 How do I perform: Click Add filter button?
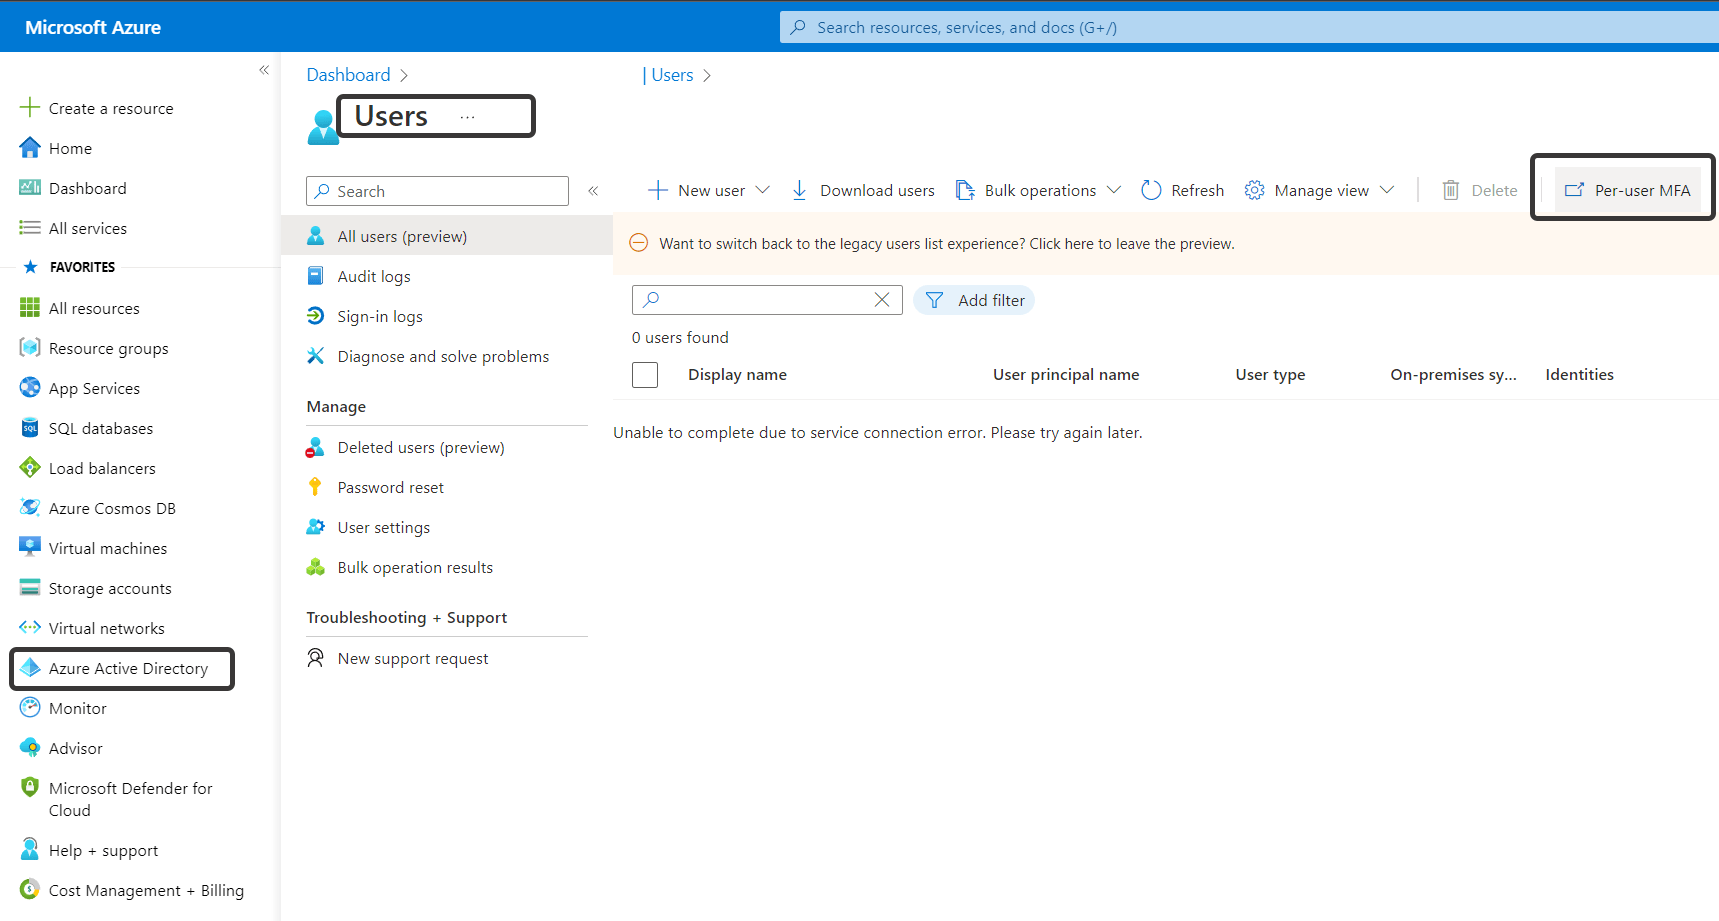click(x=974, y=300)
